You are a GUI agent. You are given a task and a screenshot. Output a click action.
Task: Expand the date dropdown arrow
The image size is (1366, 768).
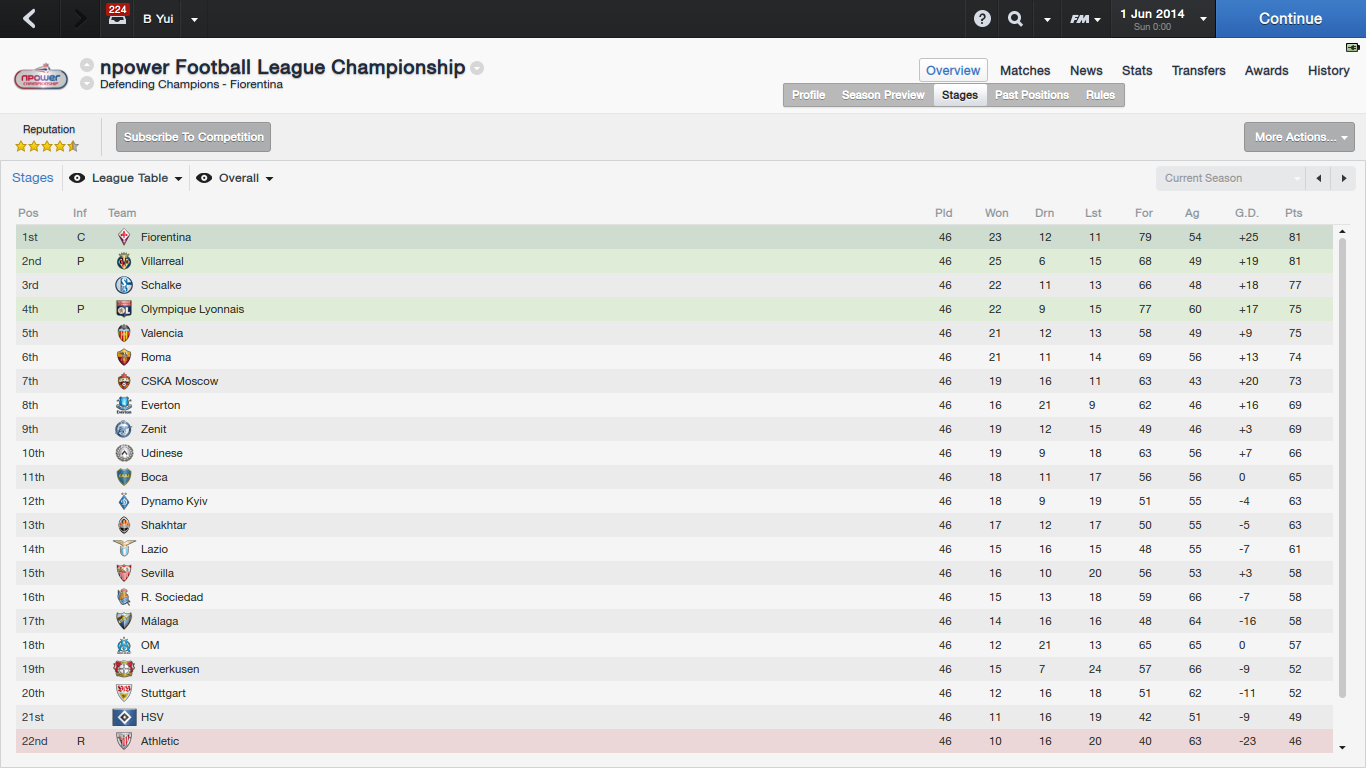(1203, 19)
